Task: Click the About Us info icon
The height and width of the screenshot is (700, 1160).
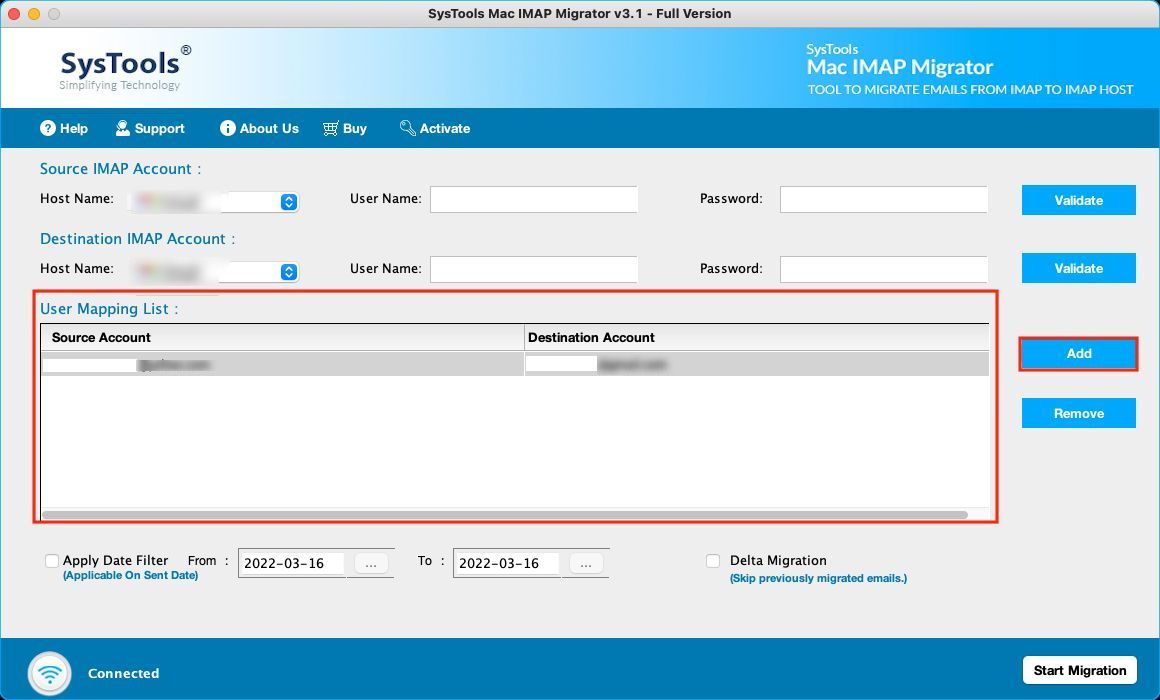Action: 228,128
